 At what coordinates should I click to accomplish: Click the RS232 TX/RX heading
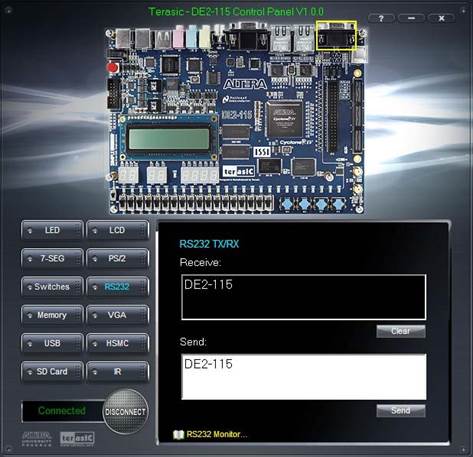coord(209,244)
